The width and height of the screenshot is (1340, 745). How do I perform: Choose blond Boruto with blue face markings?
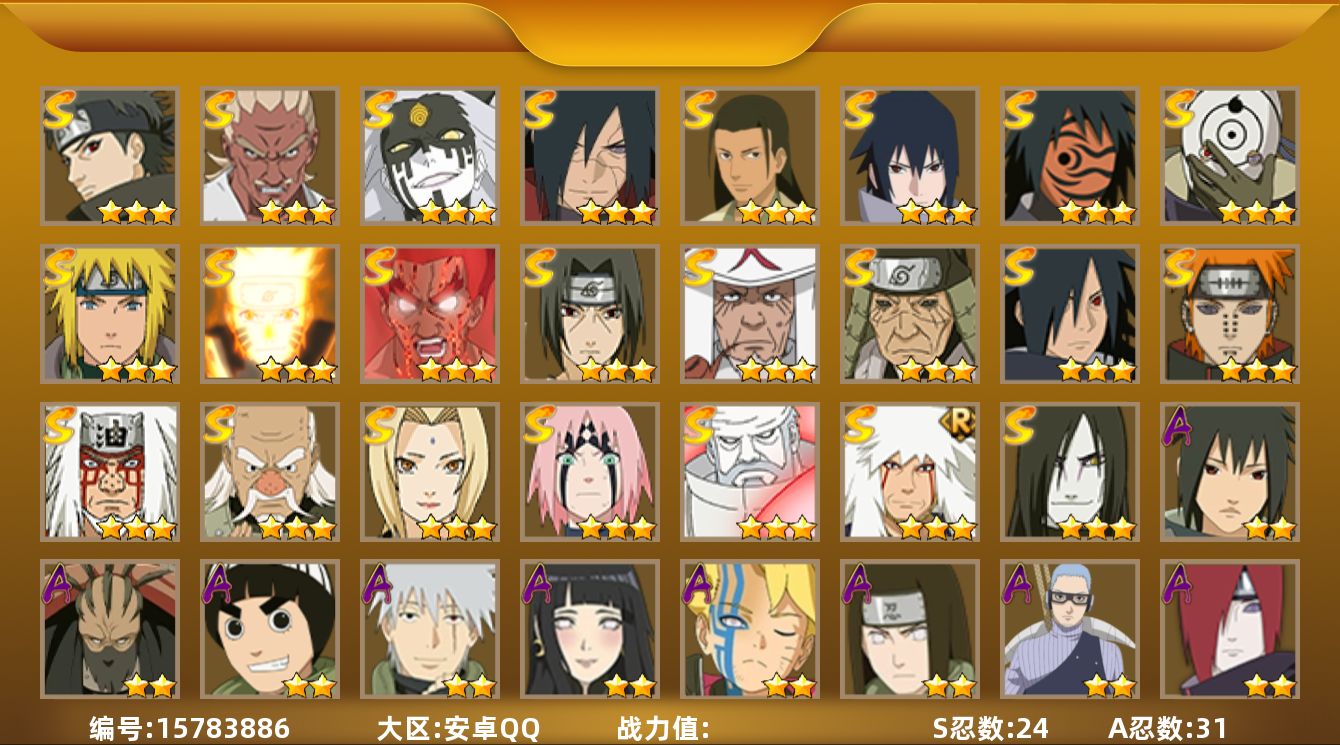point(750,629)
